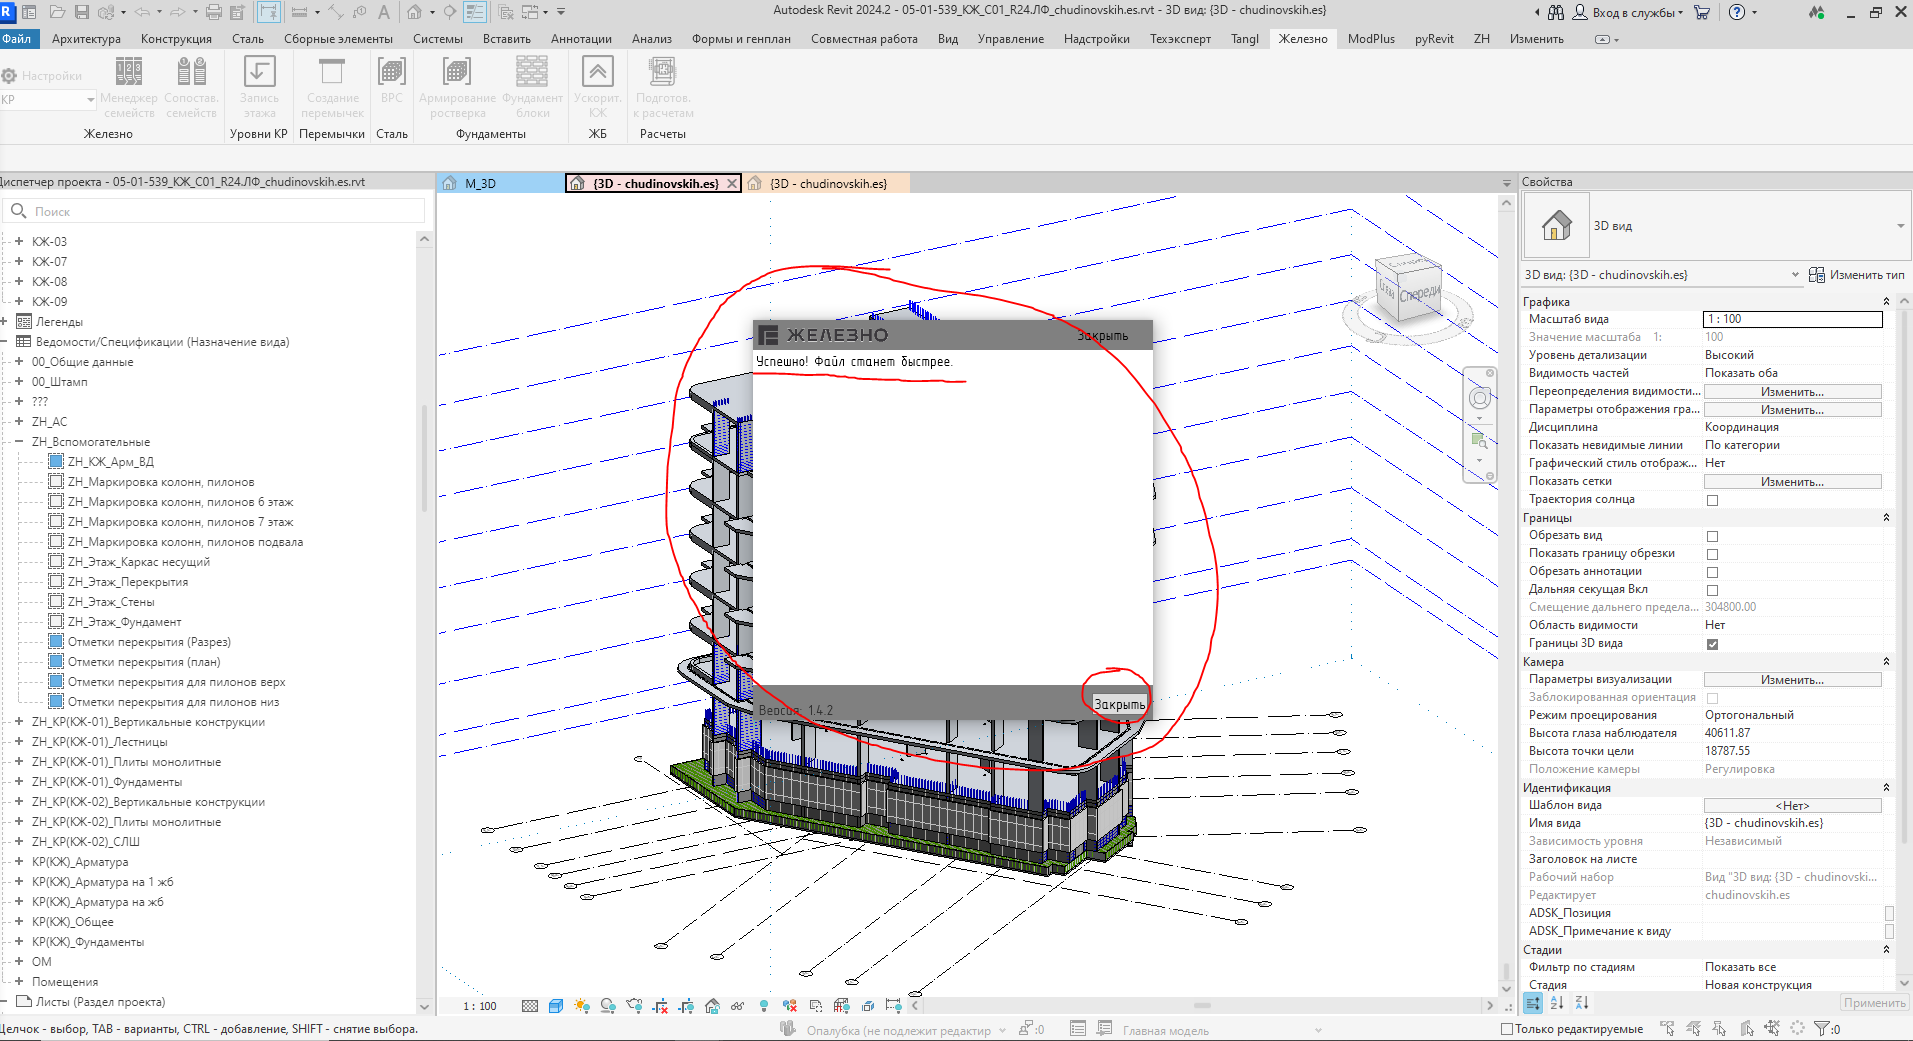Toggle the Показать границу обрезки checkbox

pos(1712,554)
